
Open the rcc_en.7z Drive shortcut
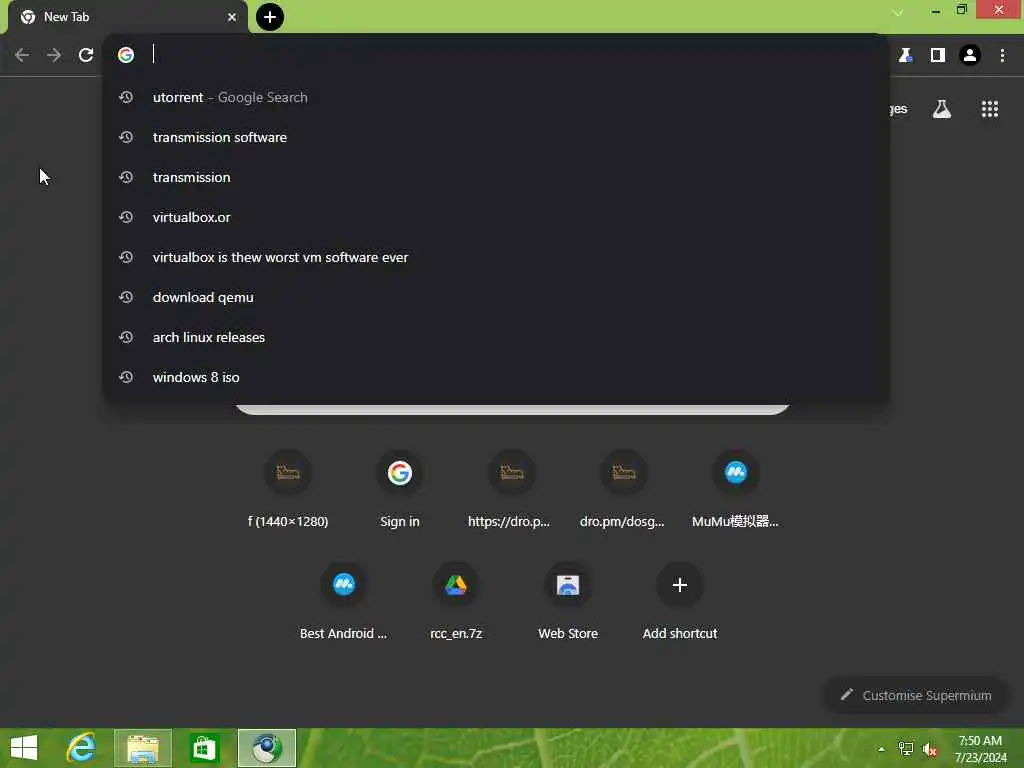(456, 601)
